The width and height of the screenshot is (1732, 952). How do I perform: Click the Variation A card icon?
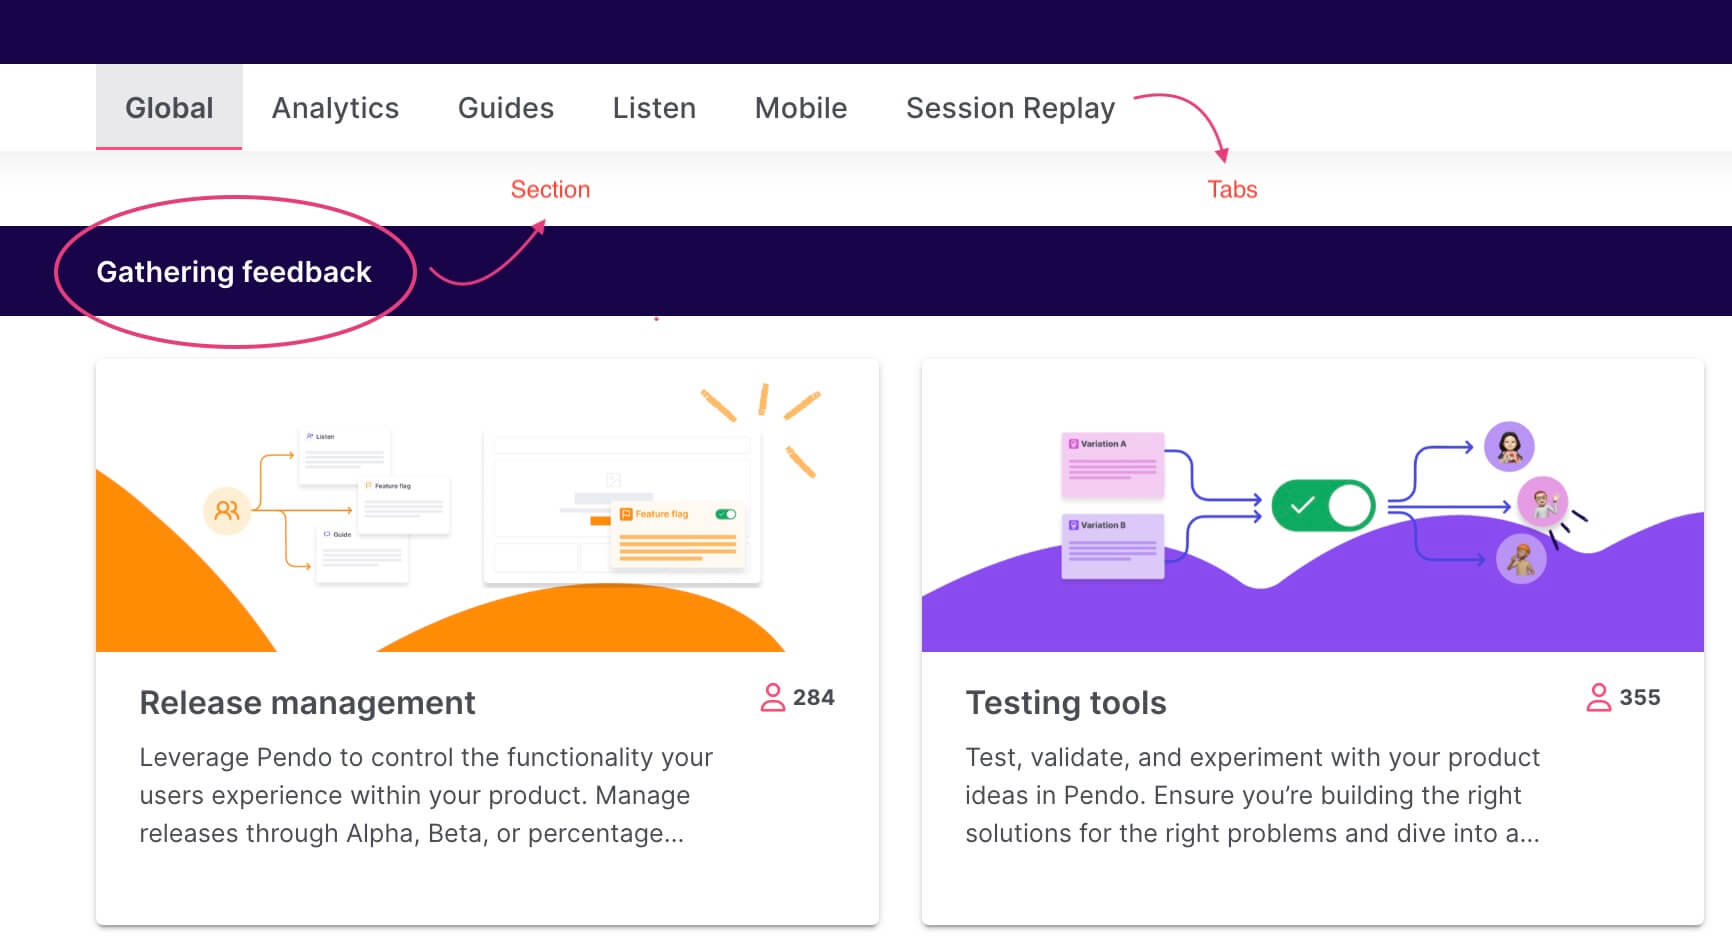pos(1073,444)
